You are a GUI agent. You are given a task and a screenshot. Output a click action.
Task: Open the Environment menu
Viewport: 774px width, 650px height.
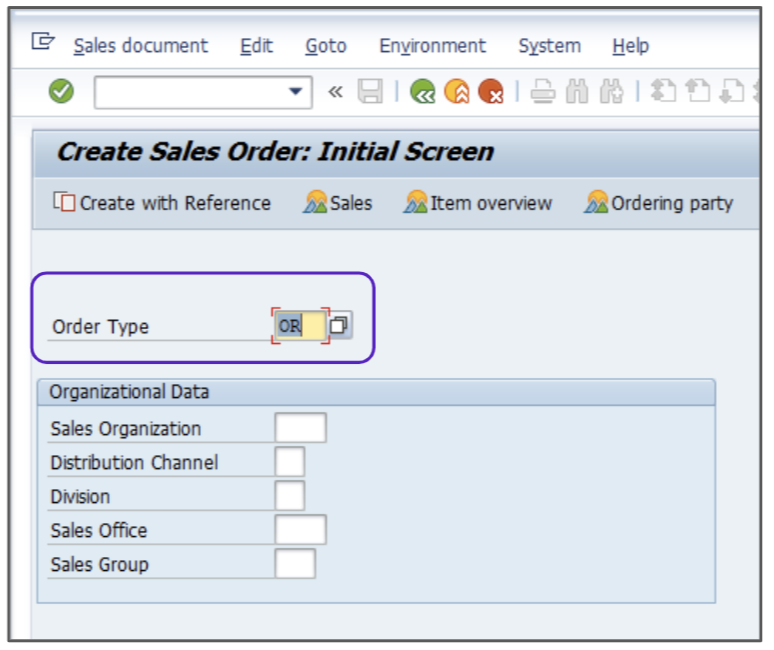(432, 46)
